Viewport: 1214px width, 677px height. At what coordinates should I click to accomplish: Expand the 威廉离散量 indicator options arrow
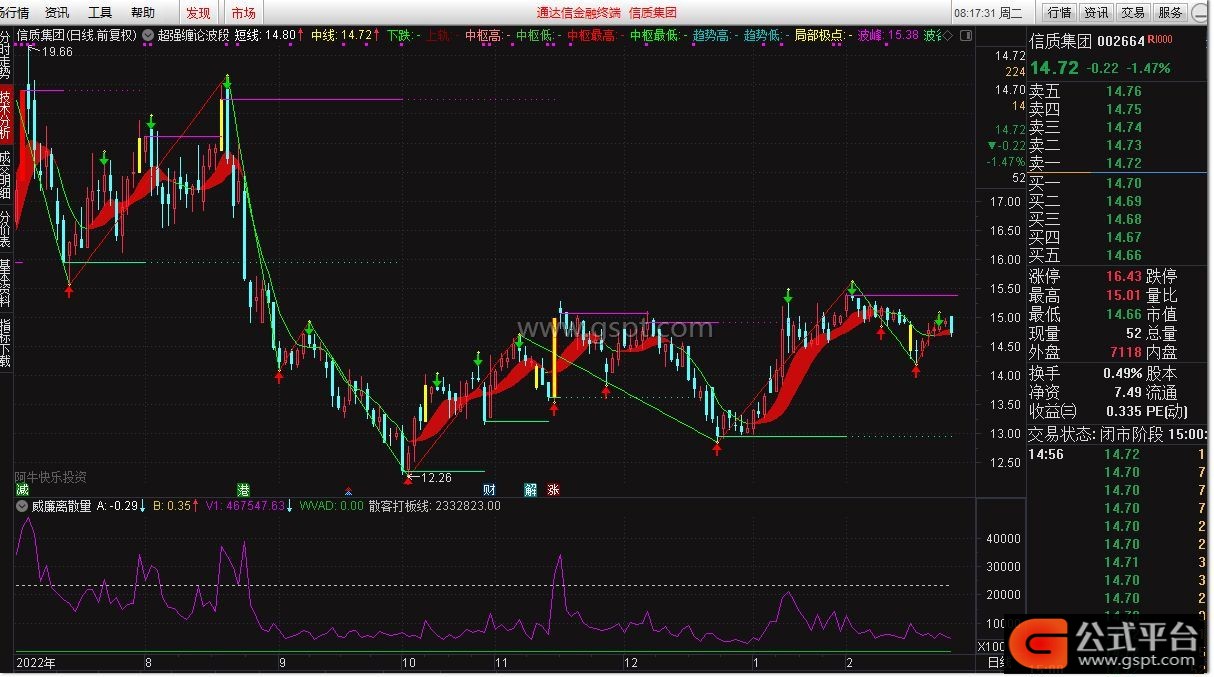point(22,506)
